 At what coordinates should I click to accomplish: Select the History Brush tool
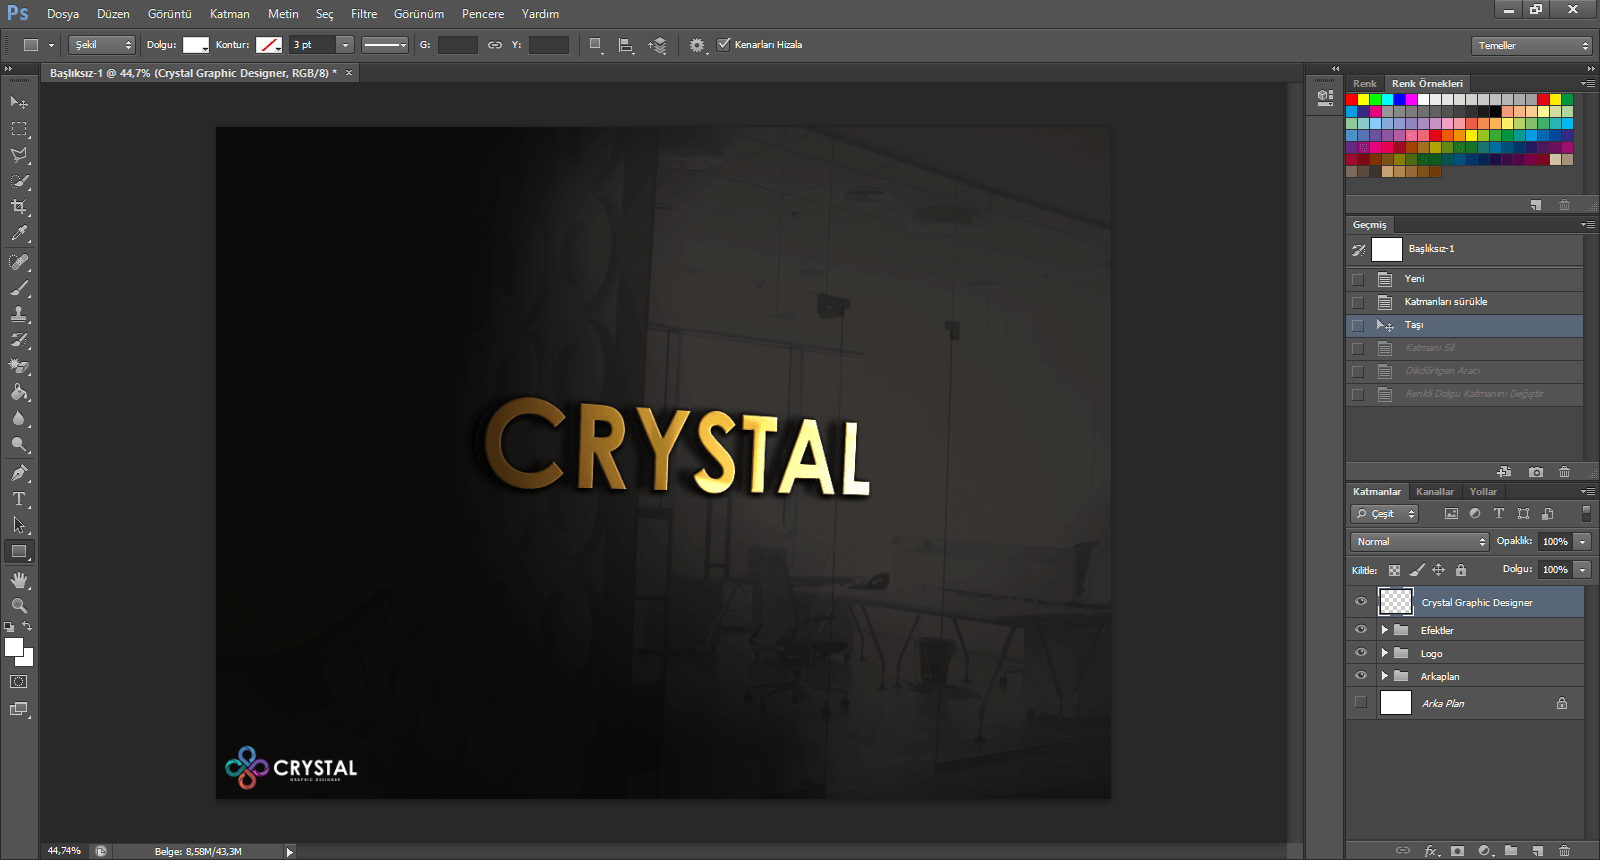click(x=19, y=340)
